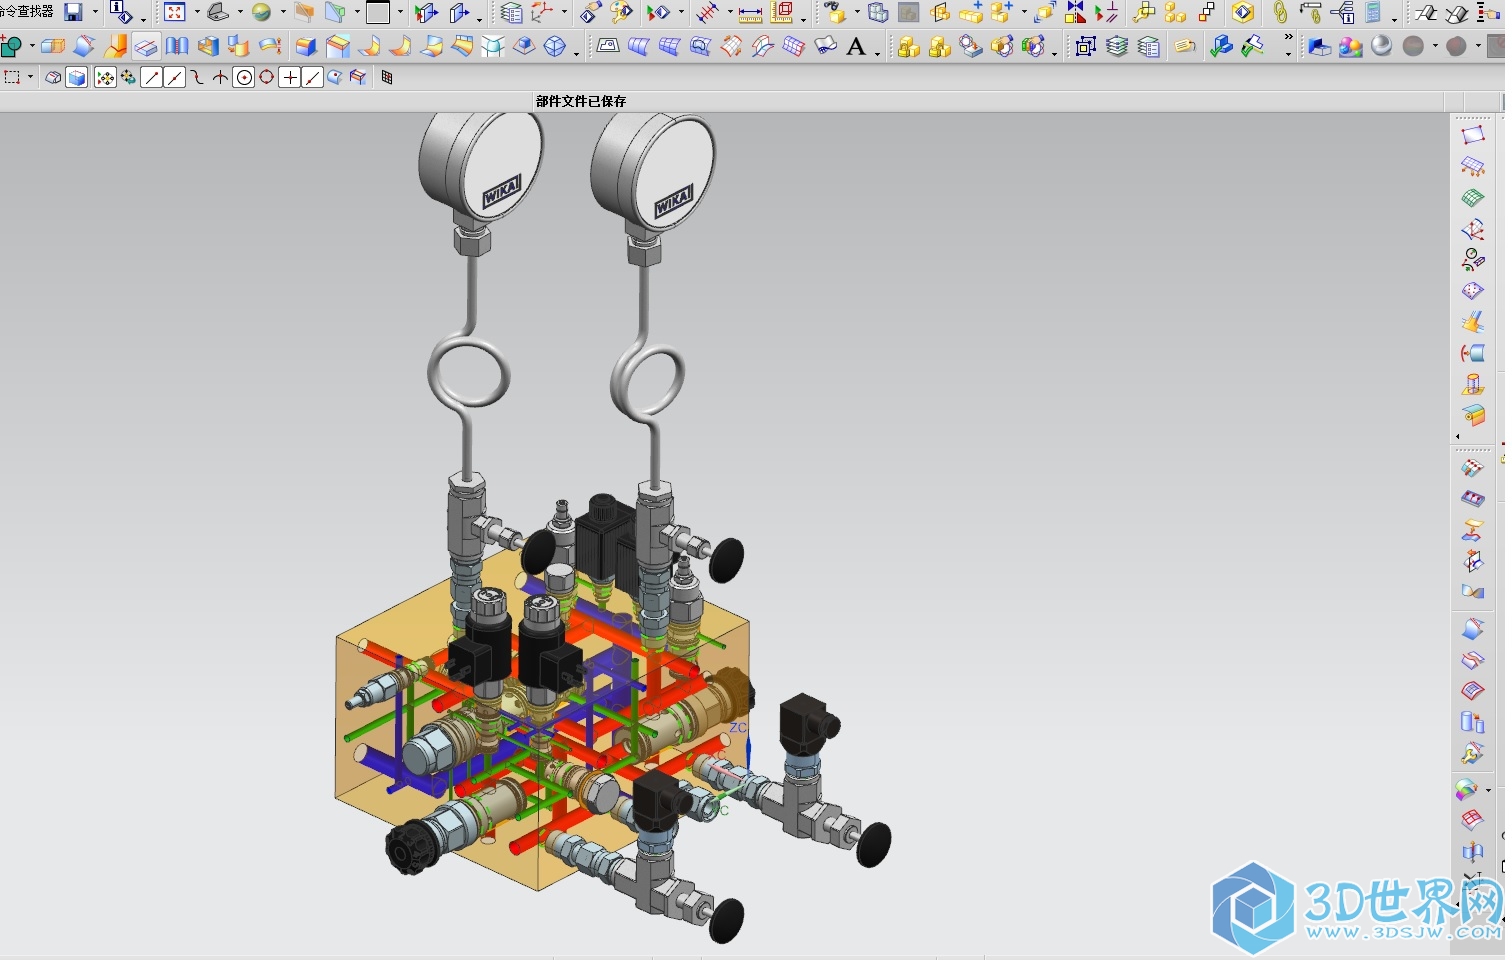Toggle the midpoint snap option

point(174,78)
